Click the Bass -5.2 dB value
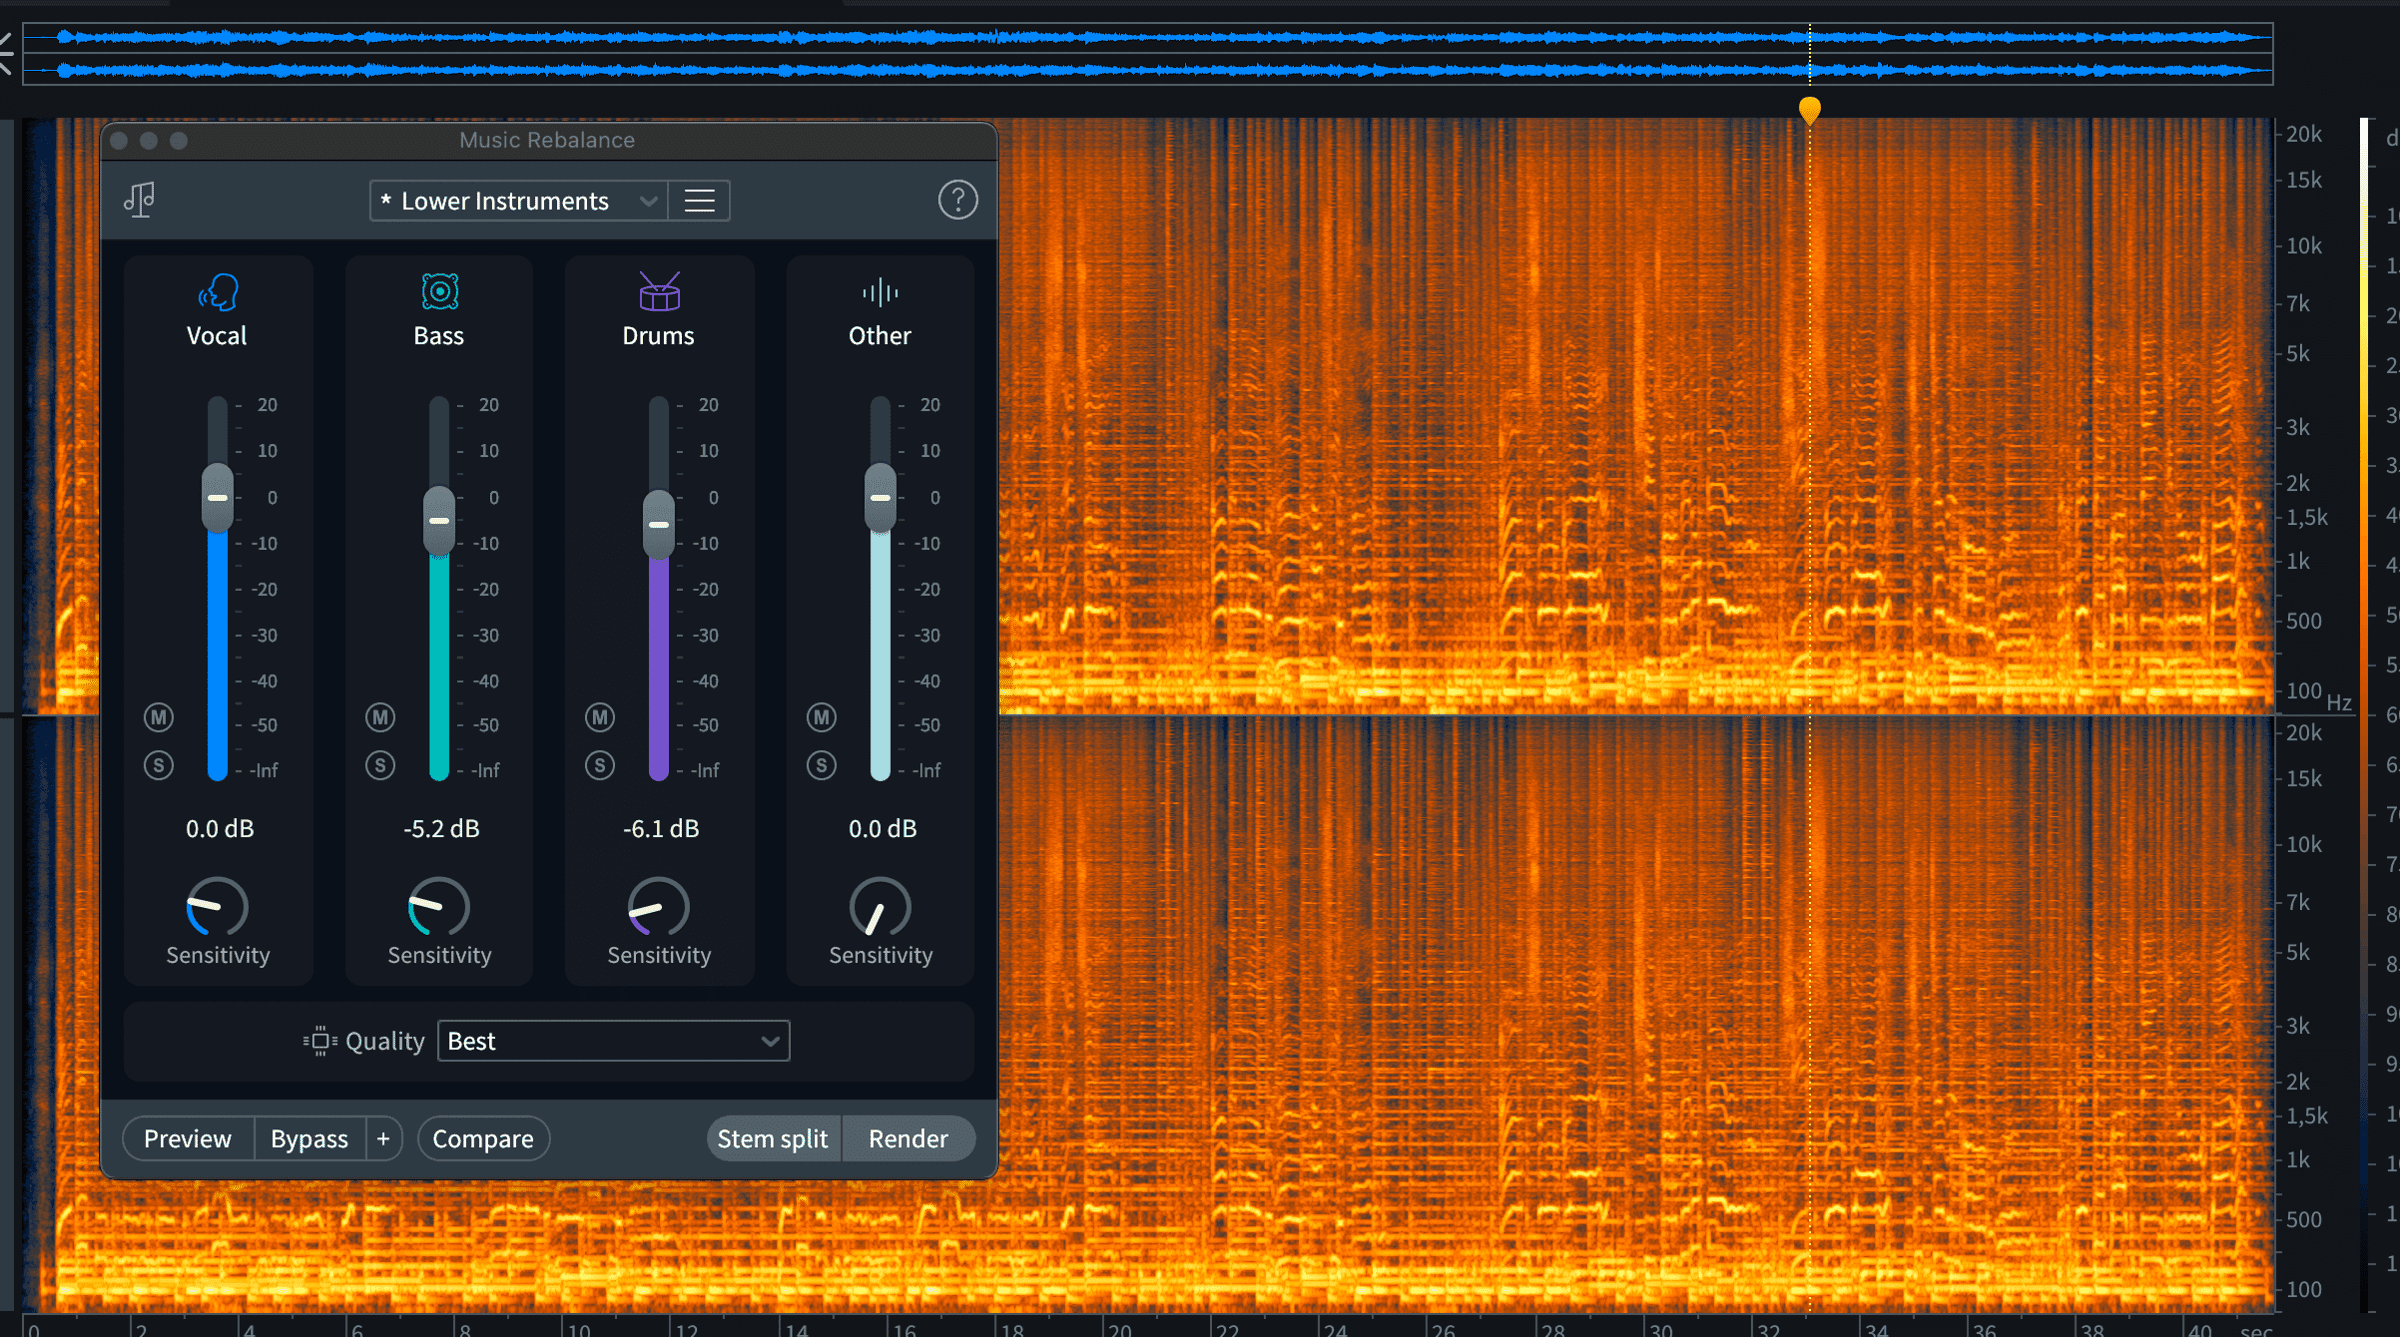The width and height of the screenshot is (2400, 1337). click(x=441, y=829)
